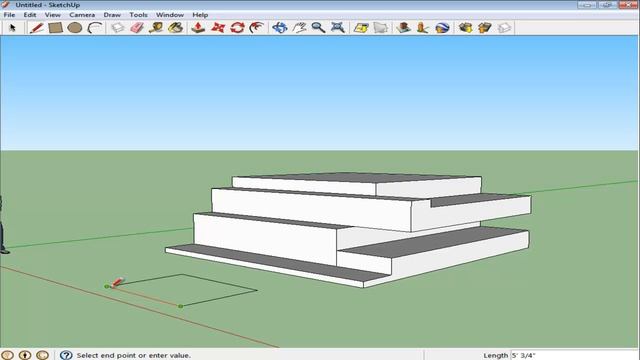The image size is (640, 360).
Task: Select the pink Eraser tool
Action: click(x=137, y=28)
